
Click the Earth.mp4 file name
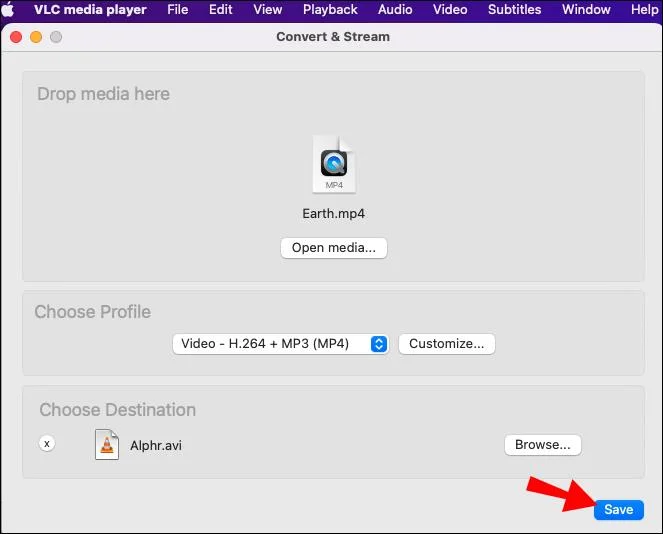click(x=333, y=214)
